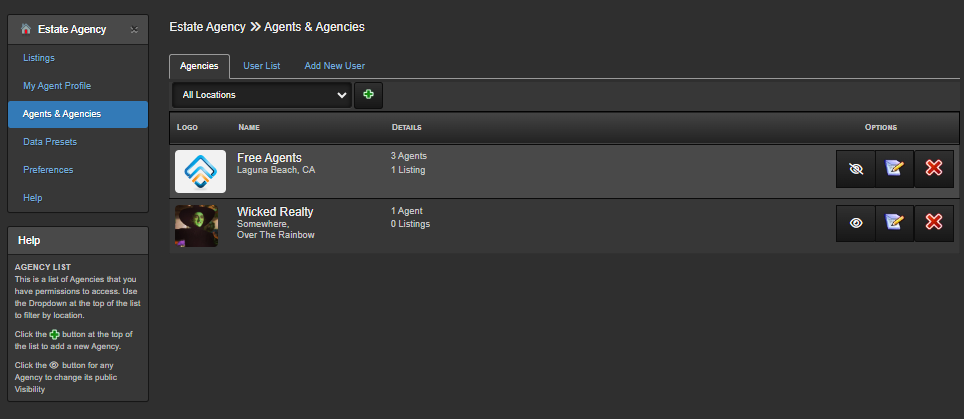The image size is (964, 419).
Task: Delete the Wicked Realty agency
Action: pyautogui.click(x=934, y=223)
